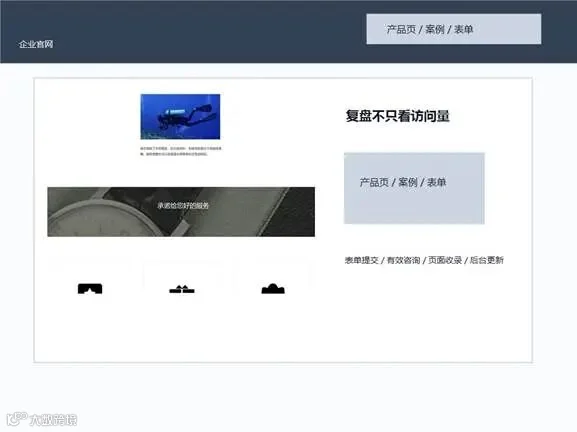Click the dome-shaped silhouette icon

273,288
